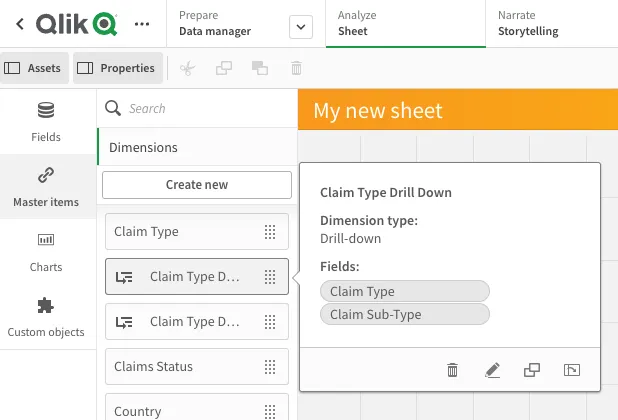
Task: Open Fields section in assets sidebar
Action: click(x=46, y=122)
